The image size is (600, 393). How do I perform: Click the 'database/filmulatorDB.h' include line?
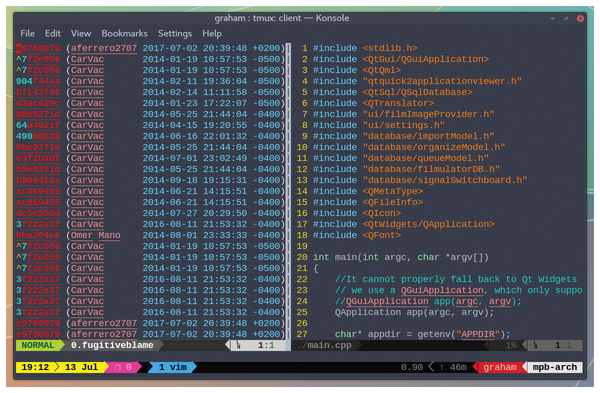406,169
